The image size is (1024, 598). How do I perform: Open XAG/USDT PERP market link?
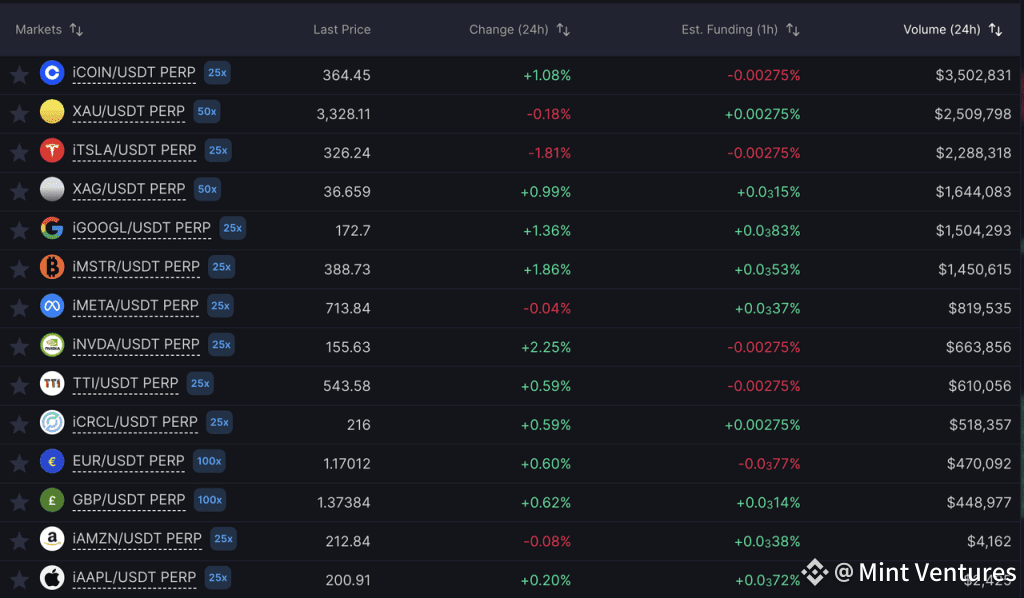129,189
